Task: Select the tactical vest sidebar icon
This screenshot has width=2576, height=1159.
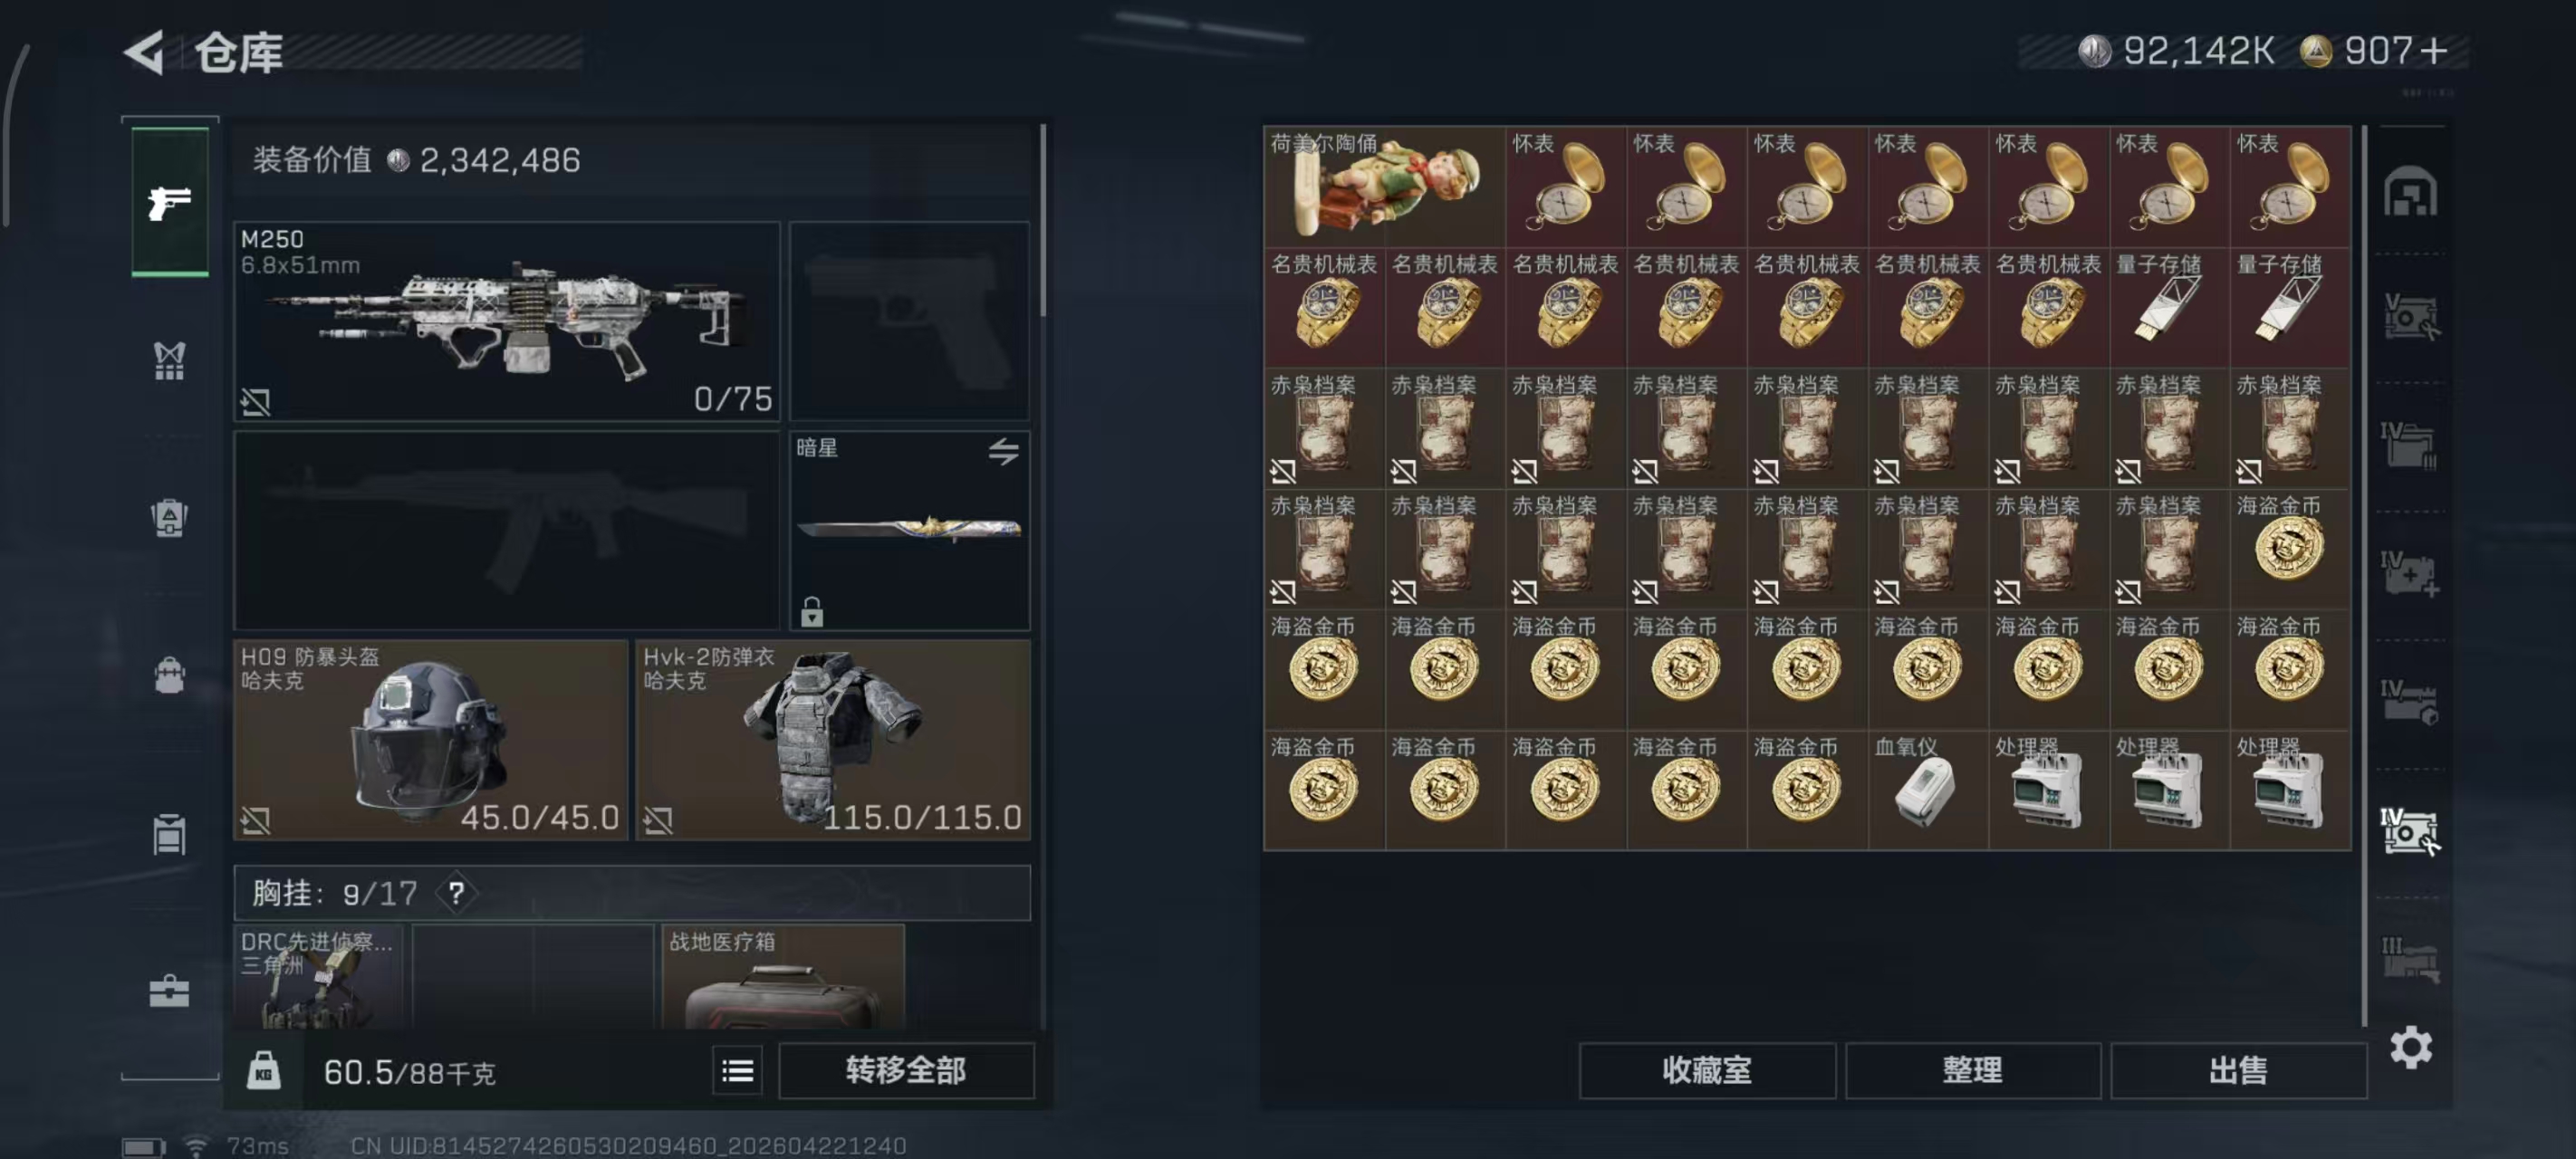Action: click(x=169, y=361)
